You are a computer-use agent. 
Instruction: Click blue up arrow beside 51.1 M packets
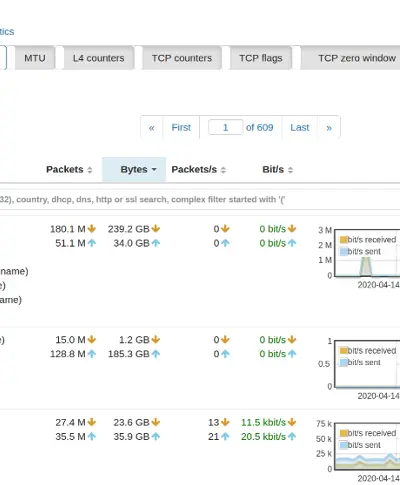(92, 243)
